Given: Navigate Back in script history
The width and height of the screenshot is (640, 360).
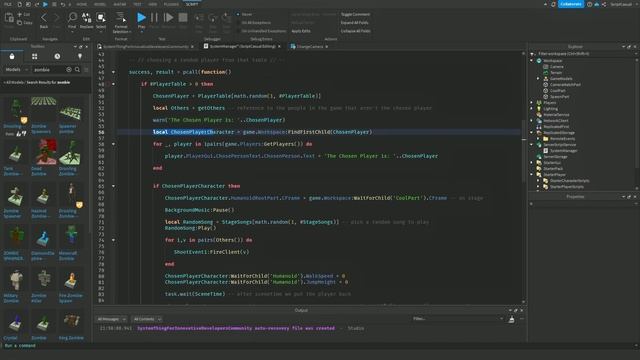Looking at the screenshot, I should click(x=44, y=20).
